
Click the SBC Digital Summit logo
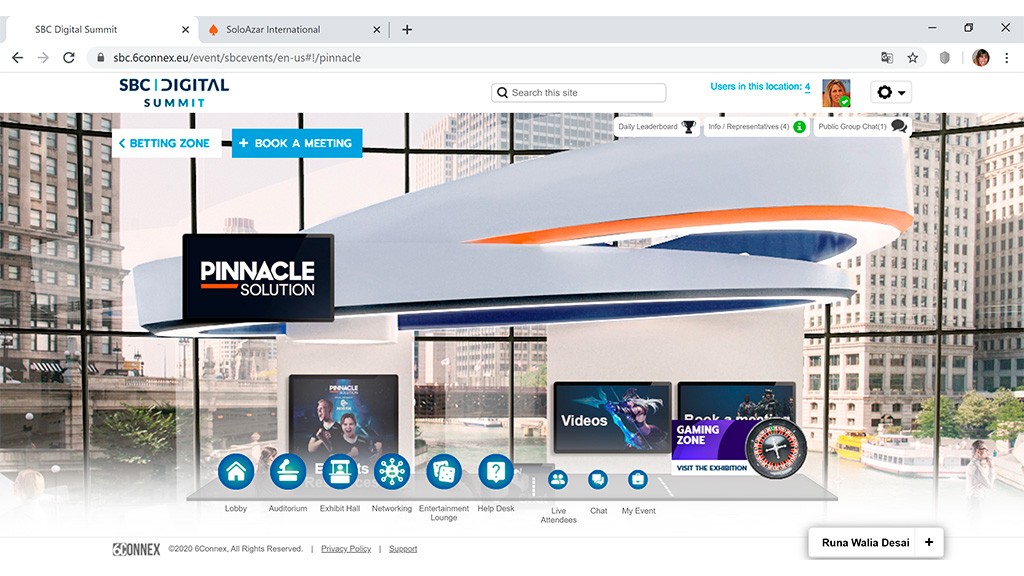click(x=174, y=93)
